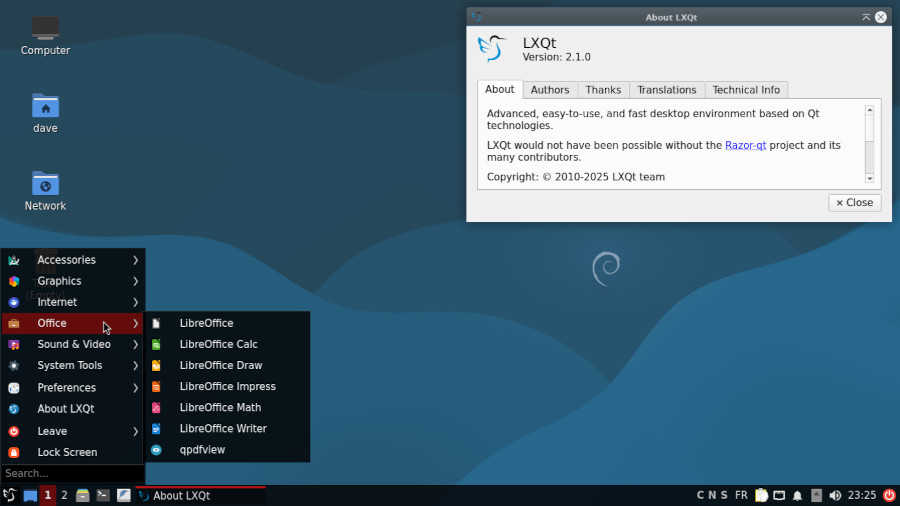Image resolution: width=900 pixels, height=506 pixels.
Task: Expand the Office submenu arrow
Action: click(135, 324)
